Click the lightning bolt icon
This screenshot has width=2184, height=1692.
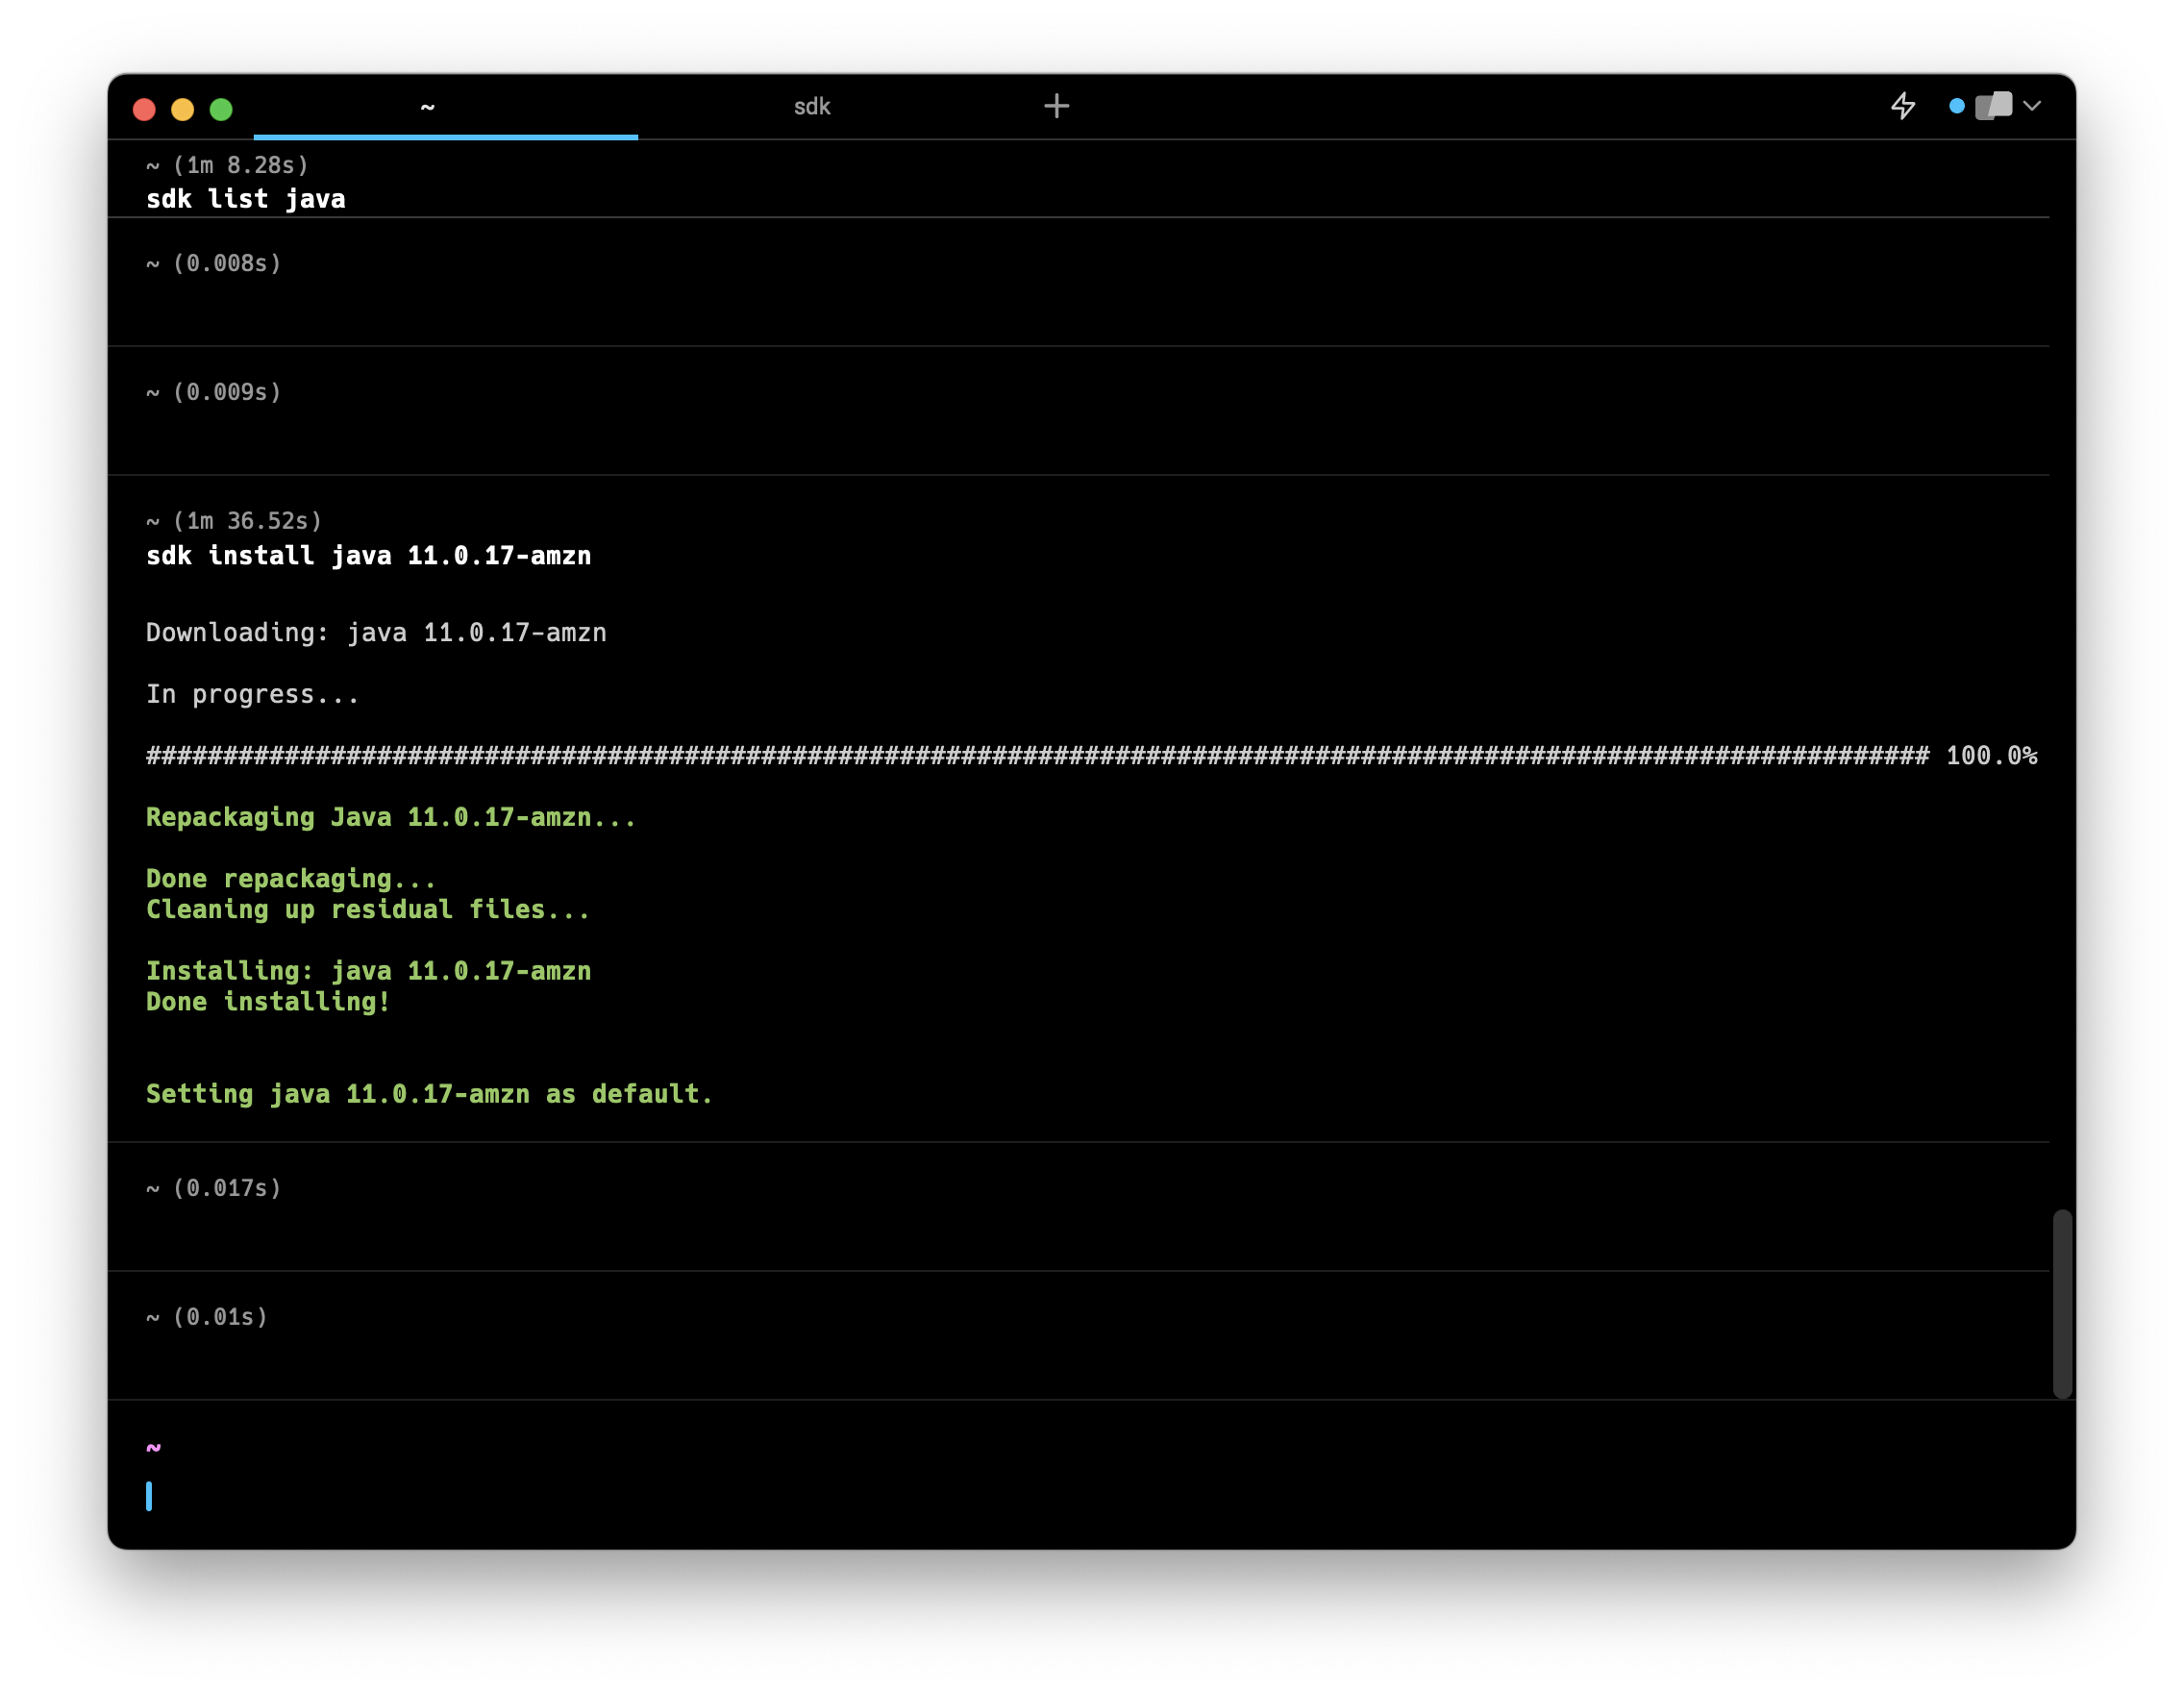point(1903,106)
